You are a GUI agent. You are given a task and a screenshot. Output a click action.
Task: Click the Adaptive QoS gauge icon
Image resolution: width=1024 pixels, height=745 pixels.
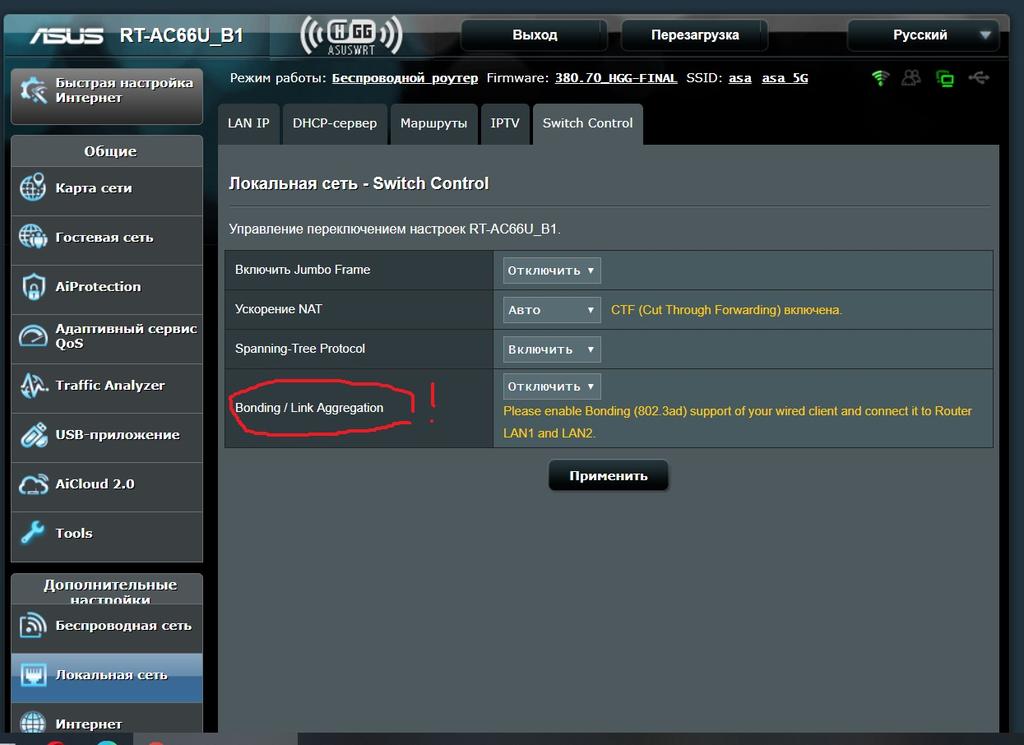33,336
